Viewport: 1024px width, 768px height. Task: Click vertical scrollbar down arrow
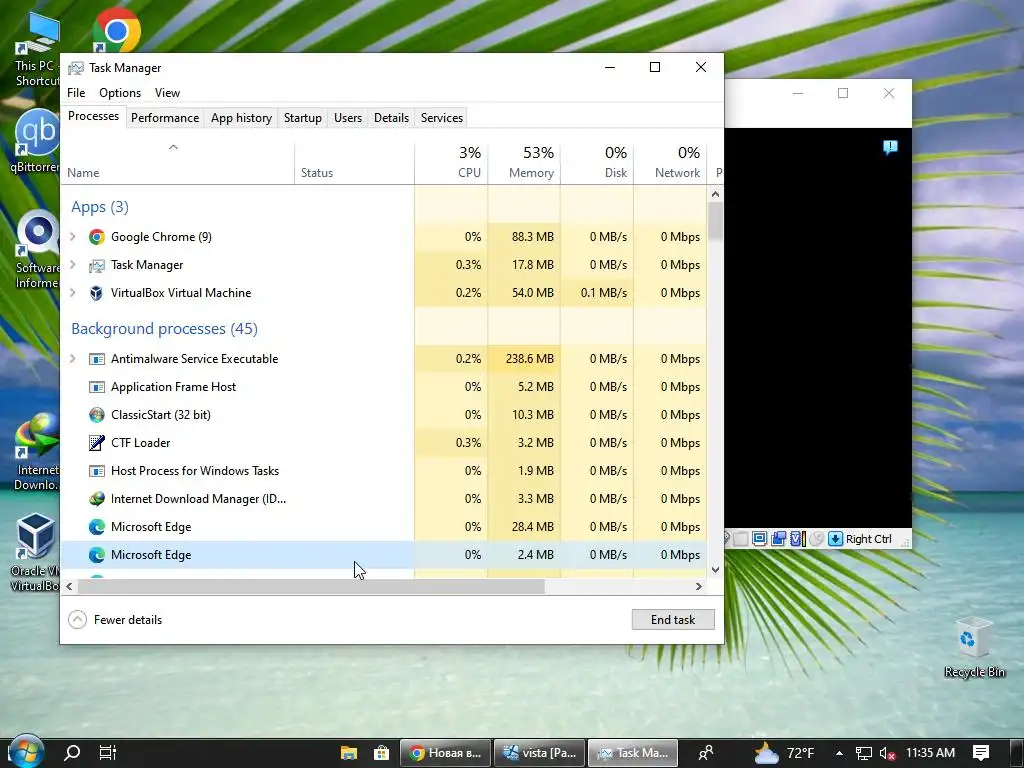715,569
